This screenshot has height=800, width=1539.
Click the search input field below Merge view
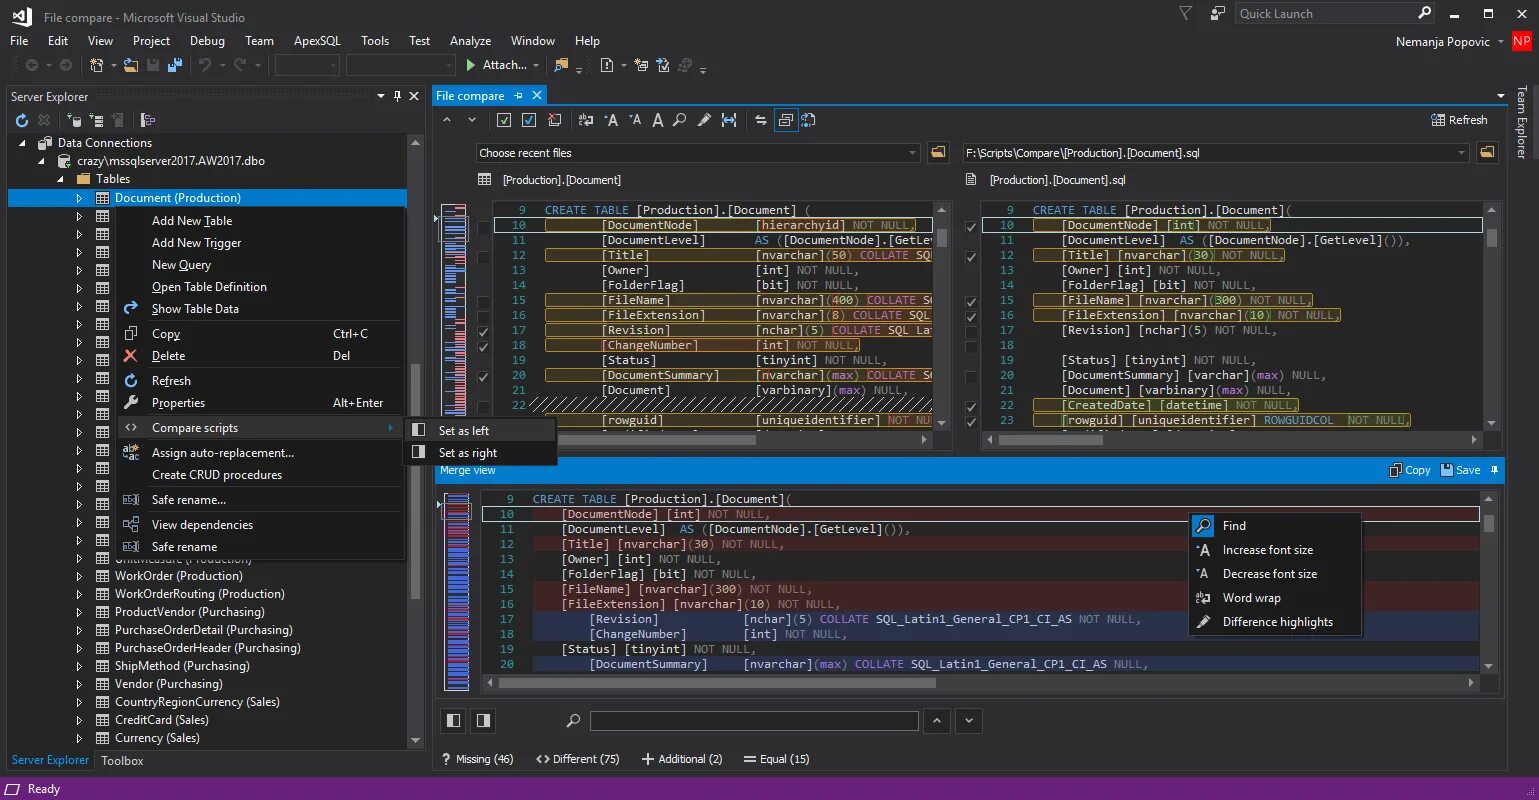[754, 721]
